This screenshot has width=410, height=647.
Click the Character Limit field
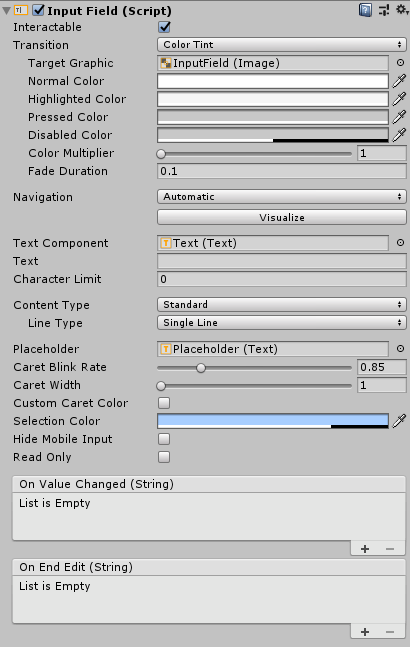pyautogui.click(x=282, y=279)
